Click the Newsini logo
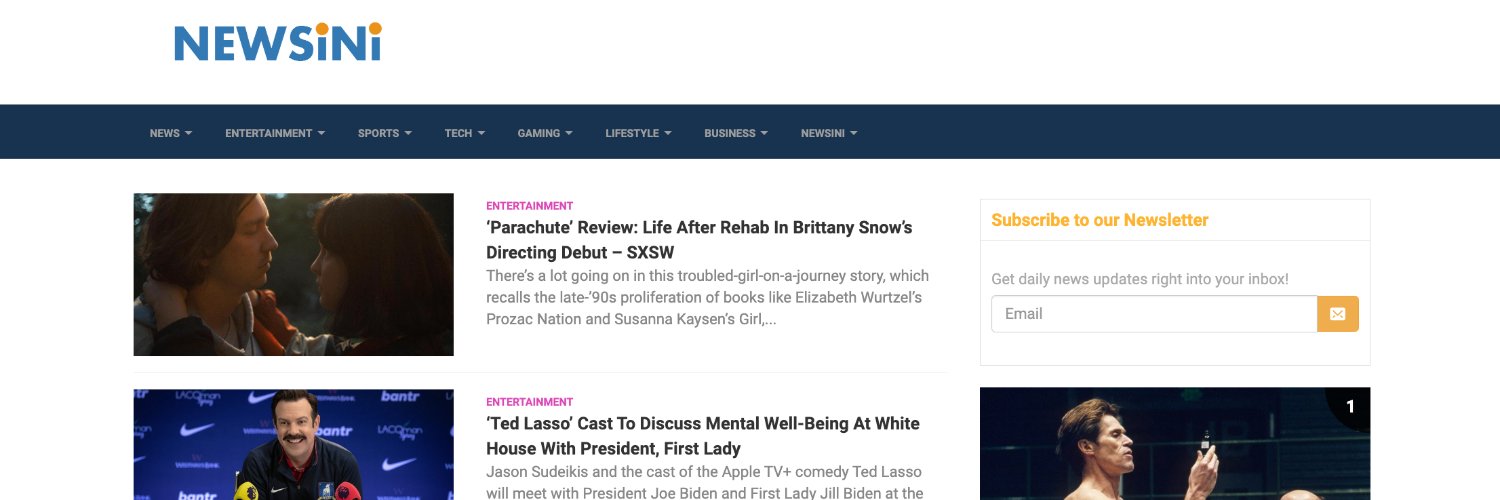 (278, 42)
